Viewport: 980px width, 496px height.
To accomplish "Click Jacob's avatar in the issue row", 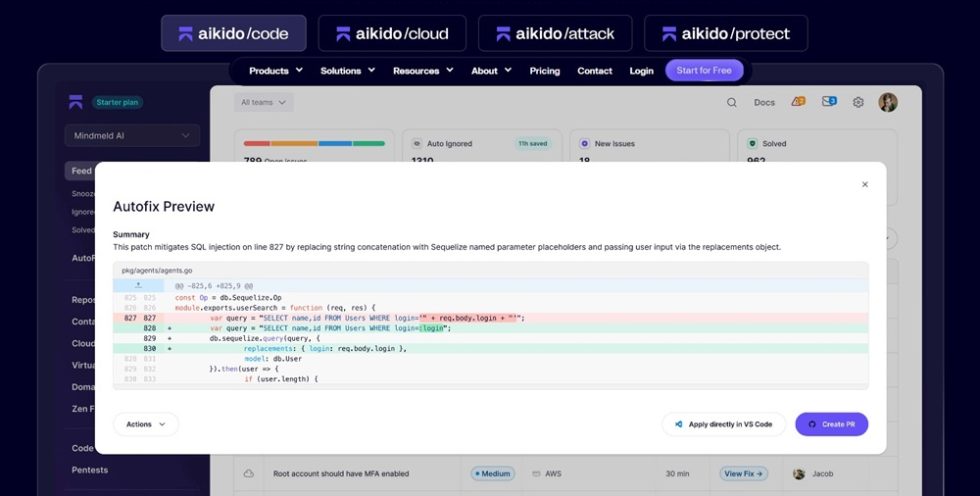I will click(x=799, y=474).
